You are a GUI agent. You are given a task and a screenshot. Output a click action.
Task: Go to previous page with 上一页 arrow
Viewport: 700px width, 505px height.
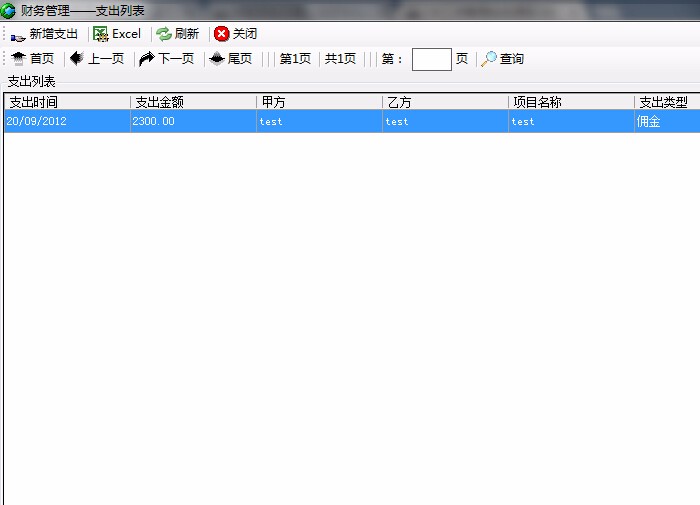pyautogui.click(x=77, y=58)
